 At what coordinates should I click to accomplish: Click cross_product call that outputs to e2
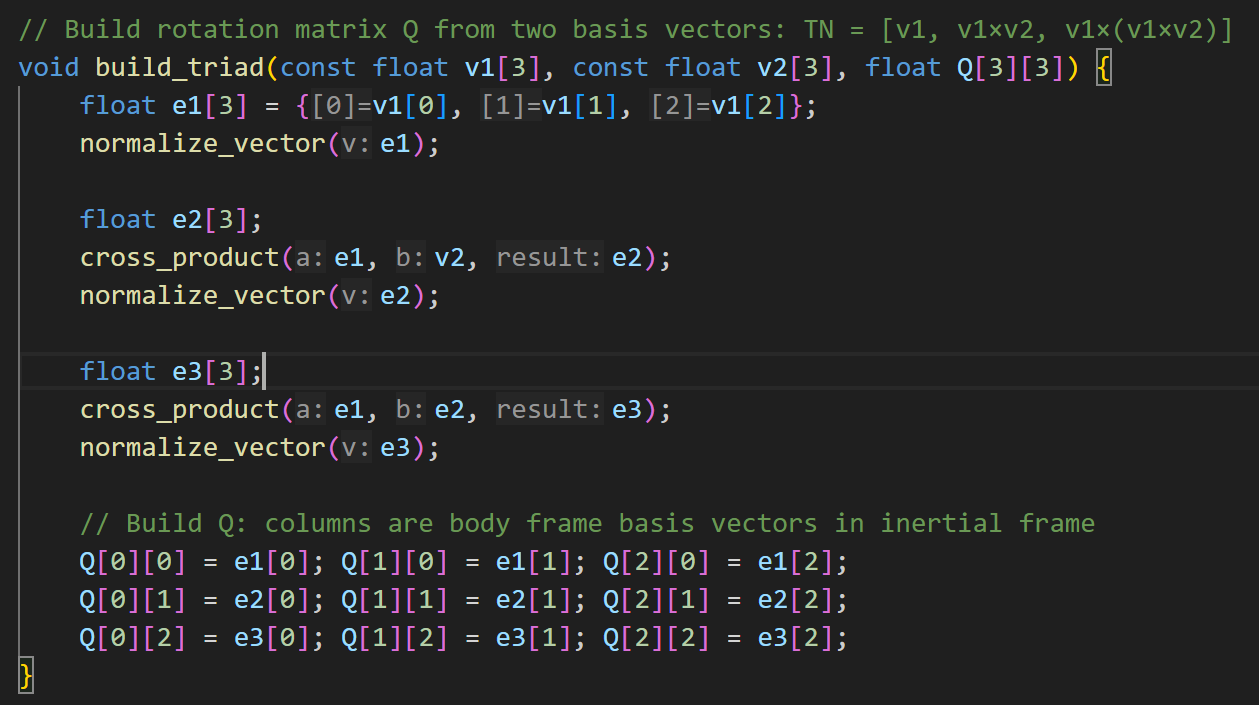(179, 258)
